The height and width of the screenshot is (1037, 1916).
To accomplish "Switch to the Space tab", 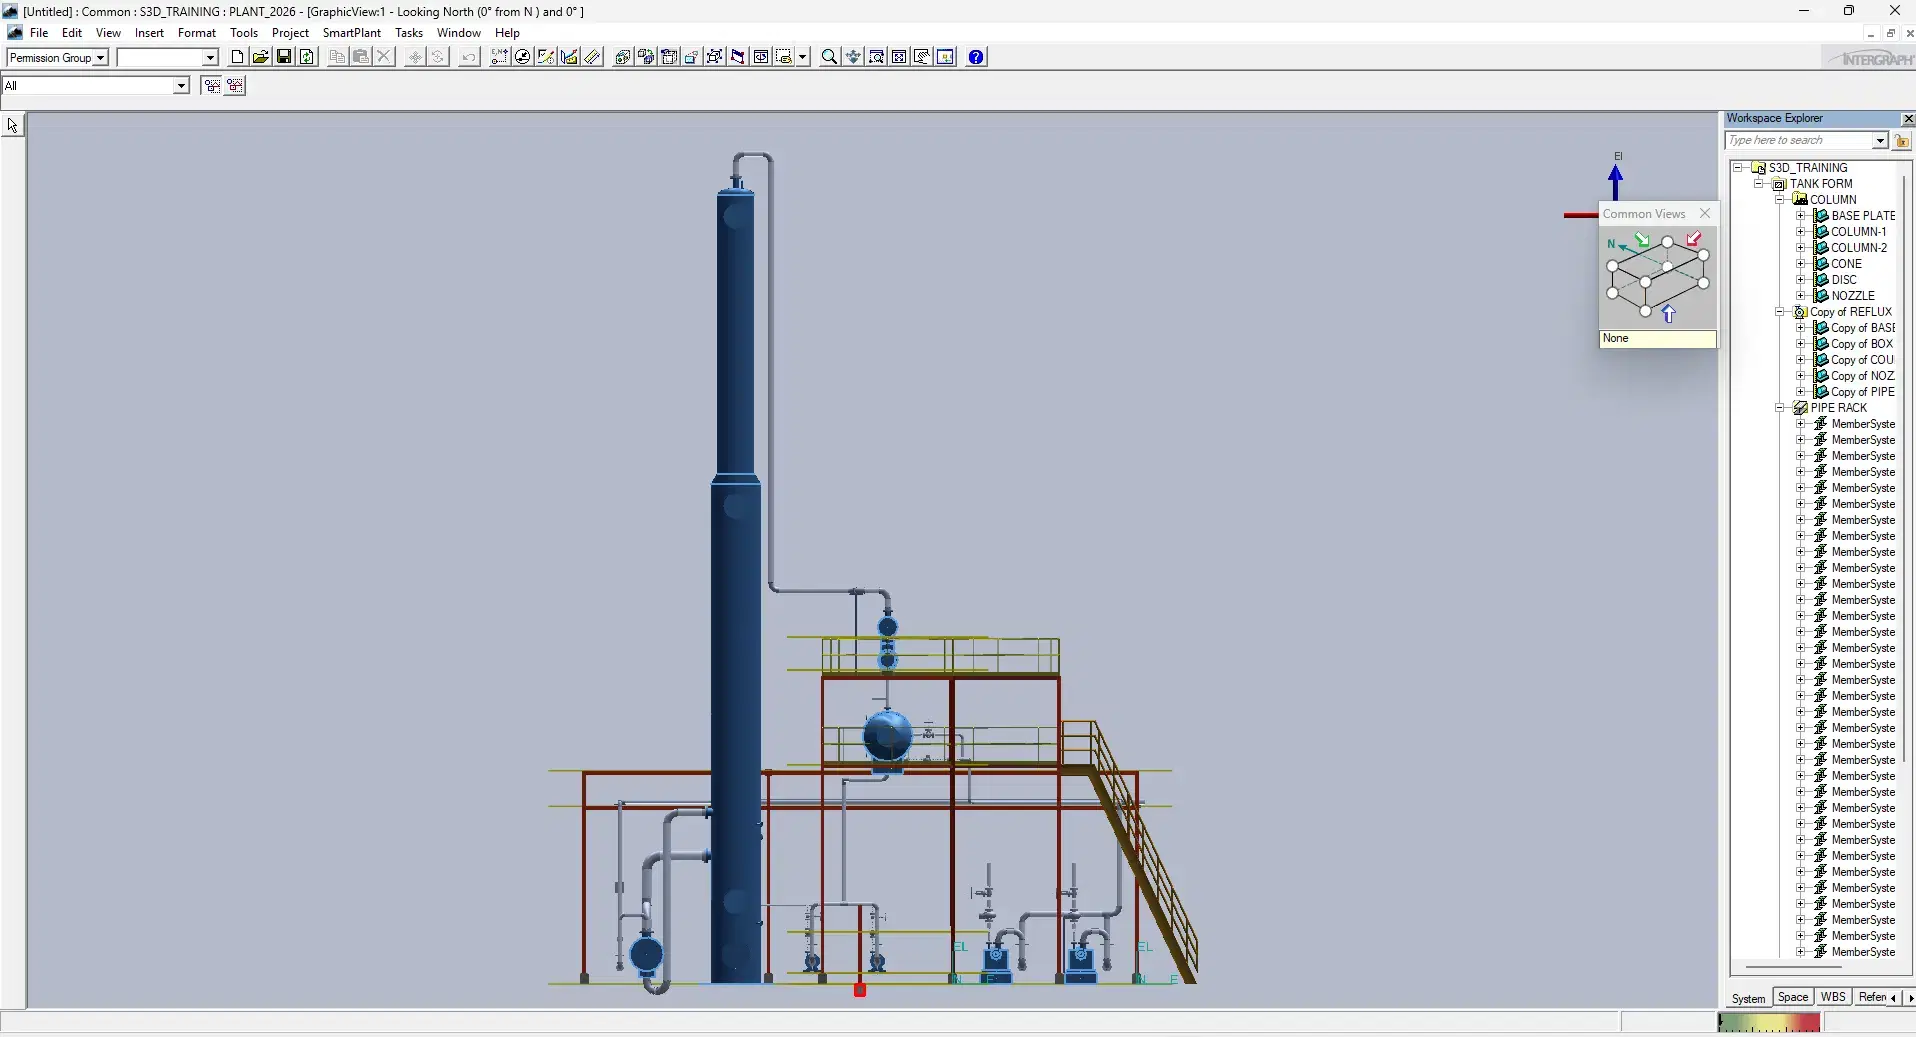I will [1793, 997].
